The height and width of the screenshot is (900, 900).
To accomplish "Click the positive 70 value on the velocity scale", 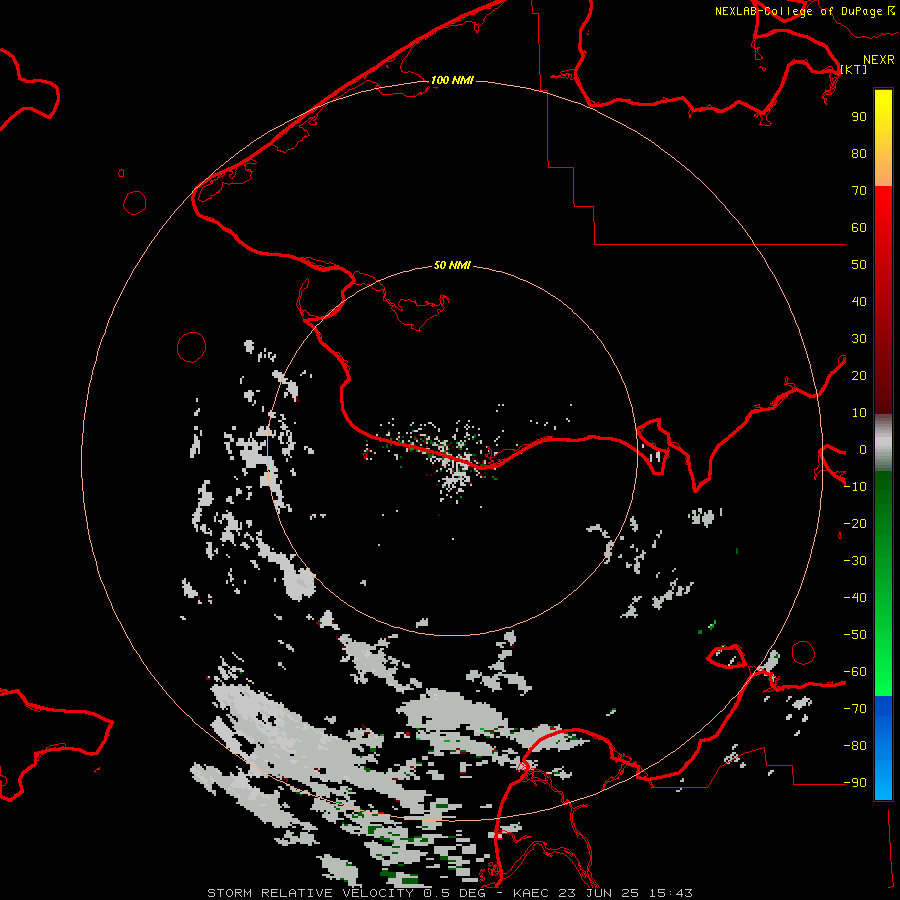I will point(859,191).
